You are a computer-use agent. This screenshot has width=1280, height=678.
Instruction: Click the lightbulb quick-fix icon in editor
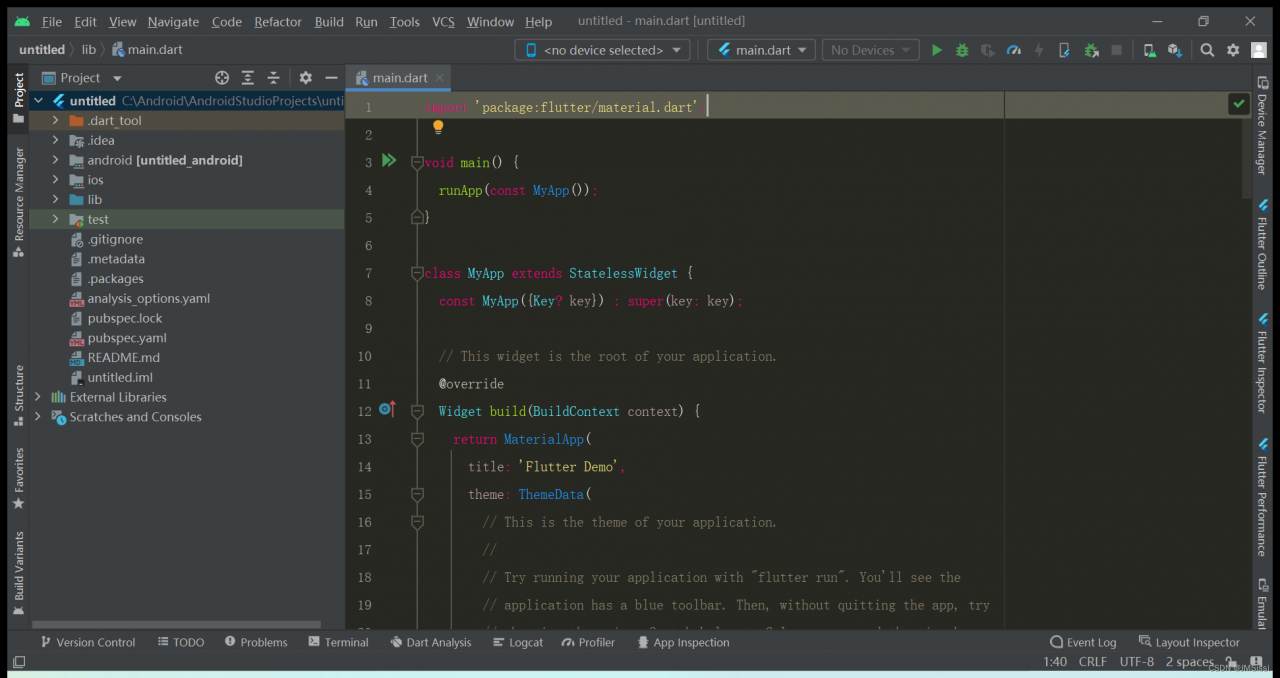pyautogui.click(x=438, y=127)
